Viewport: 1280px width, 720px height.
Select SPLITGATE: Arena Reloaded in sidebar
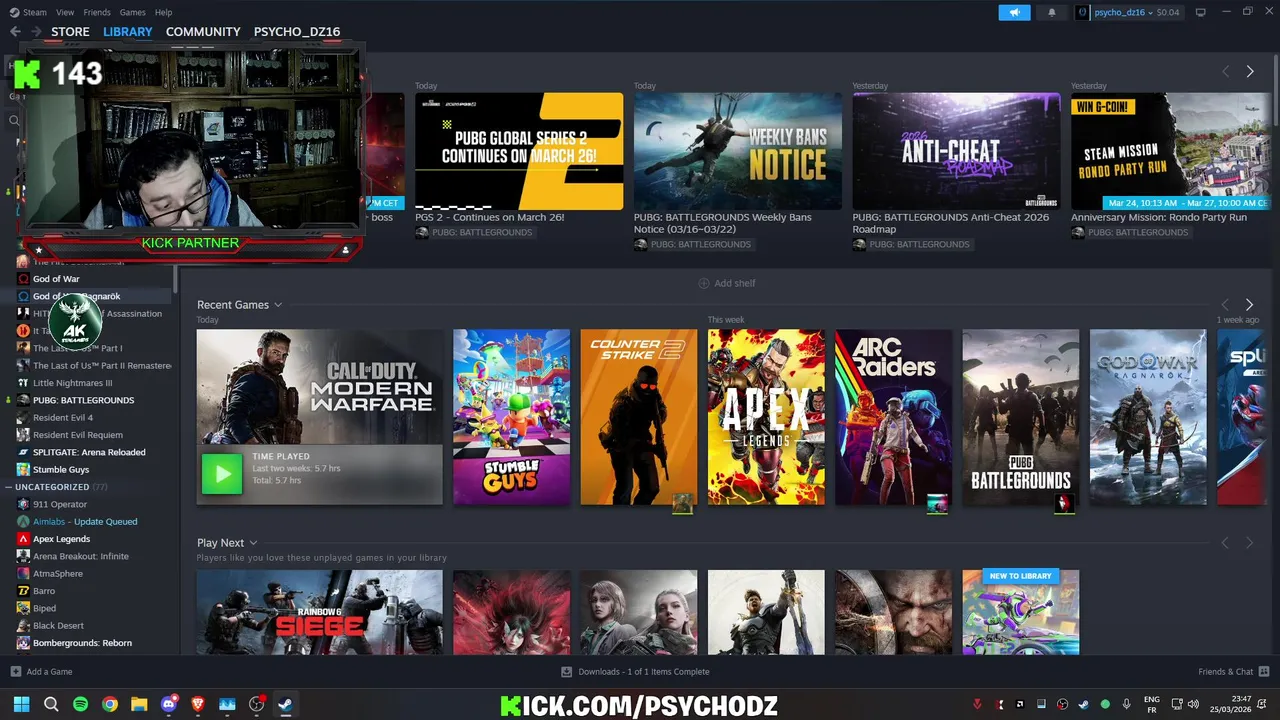tap(89, 452)
